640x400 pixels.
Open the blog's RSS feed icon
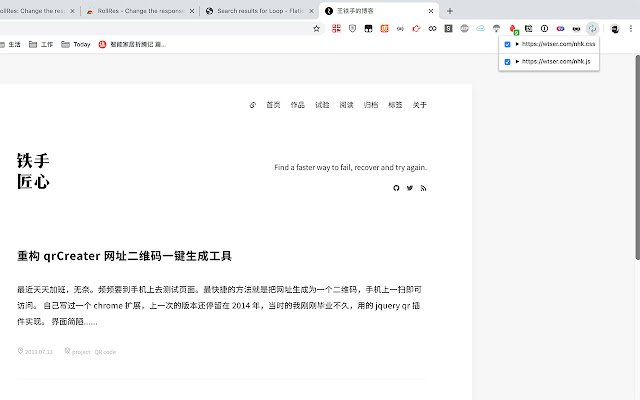point(423,188)
